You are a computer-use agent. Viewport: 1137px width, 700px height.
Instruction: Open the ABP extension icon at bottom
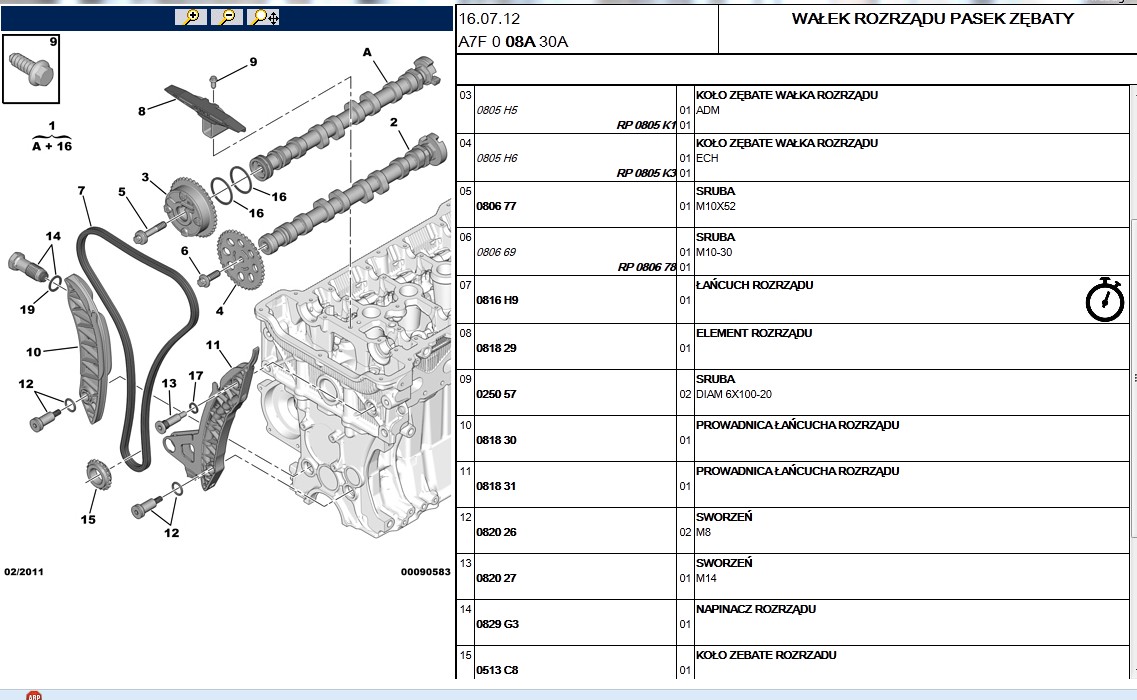click(33, 694)
